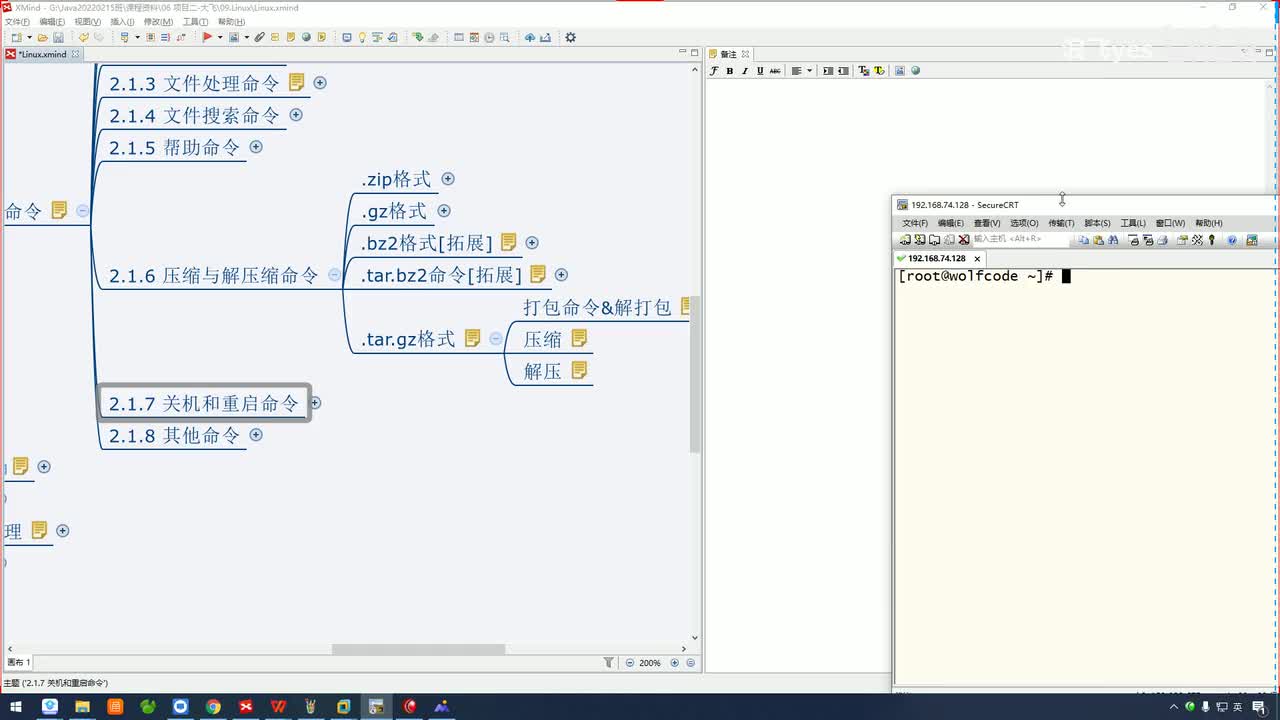Open WPS icon in the Windows taskbar
Viewport: 1280px width, 720px height.
click(x=278, y=707)
